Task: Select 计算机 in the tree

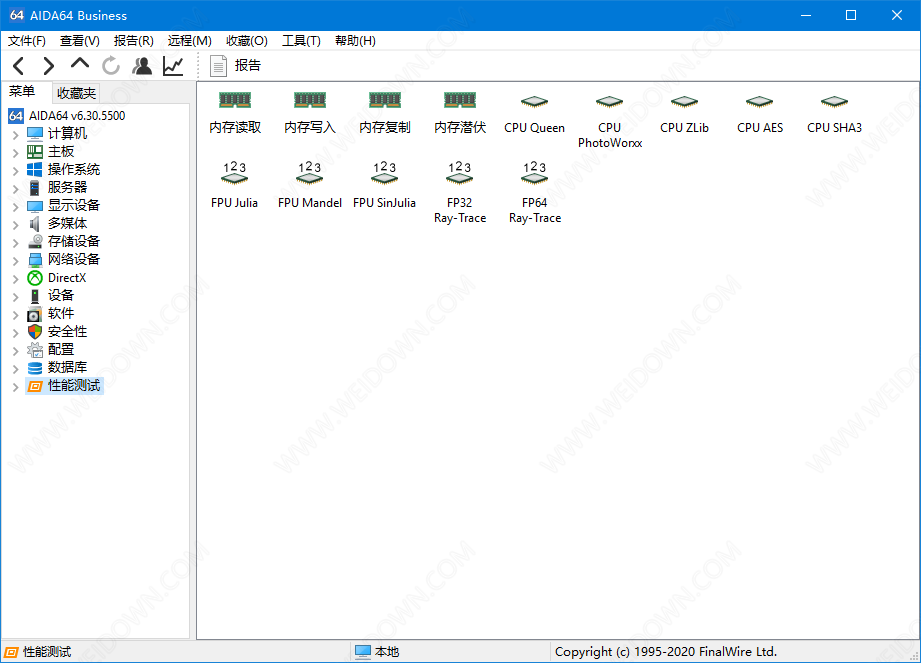Action: pos(57,134)
